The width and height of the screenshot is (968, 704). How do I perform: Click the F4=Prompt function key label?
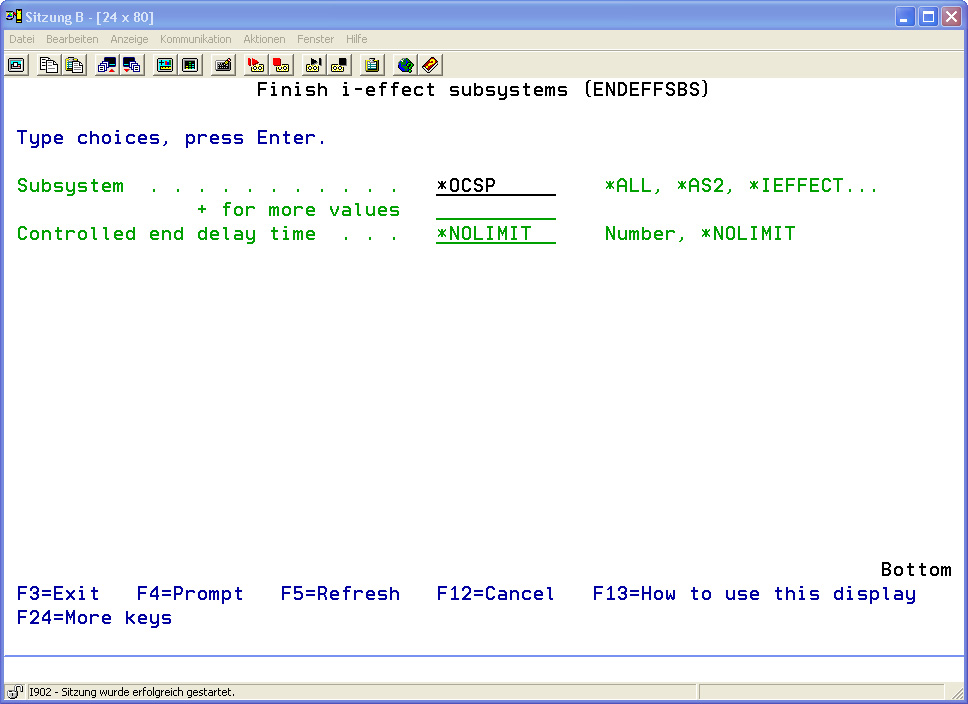(x=190, y=594)
